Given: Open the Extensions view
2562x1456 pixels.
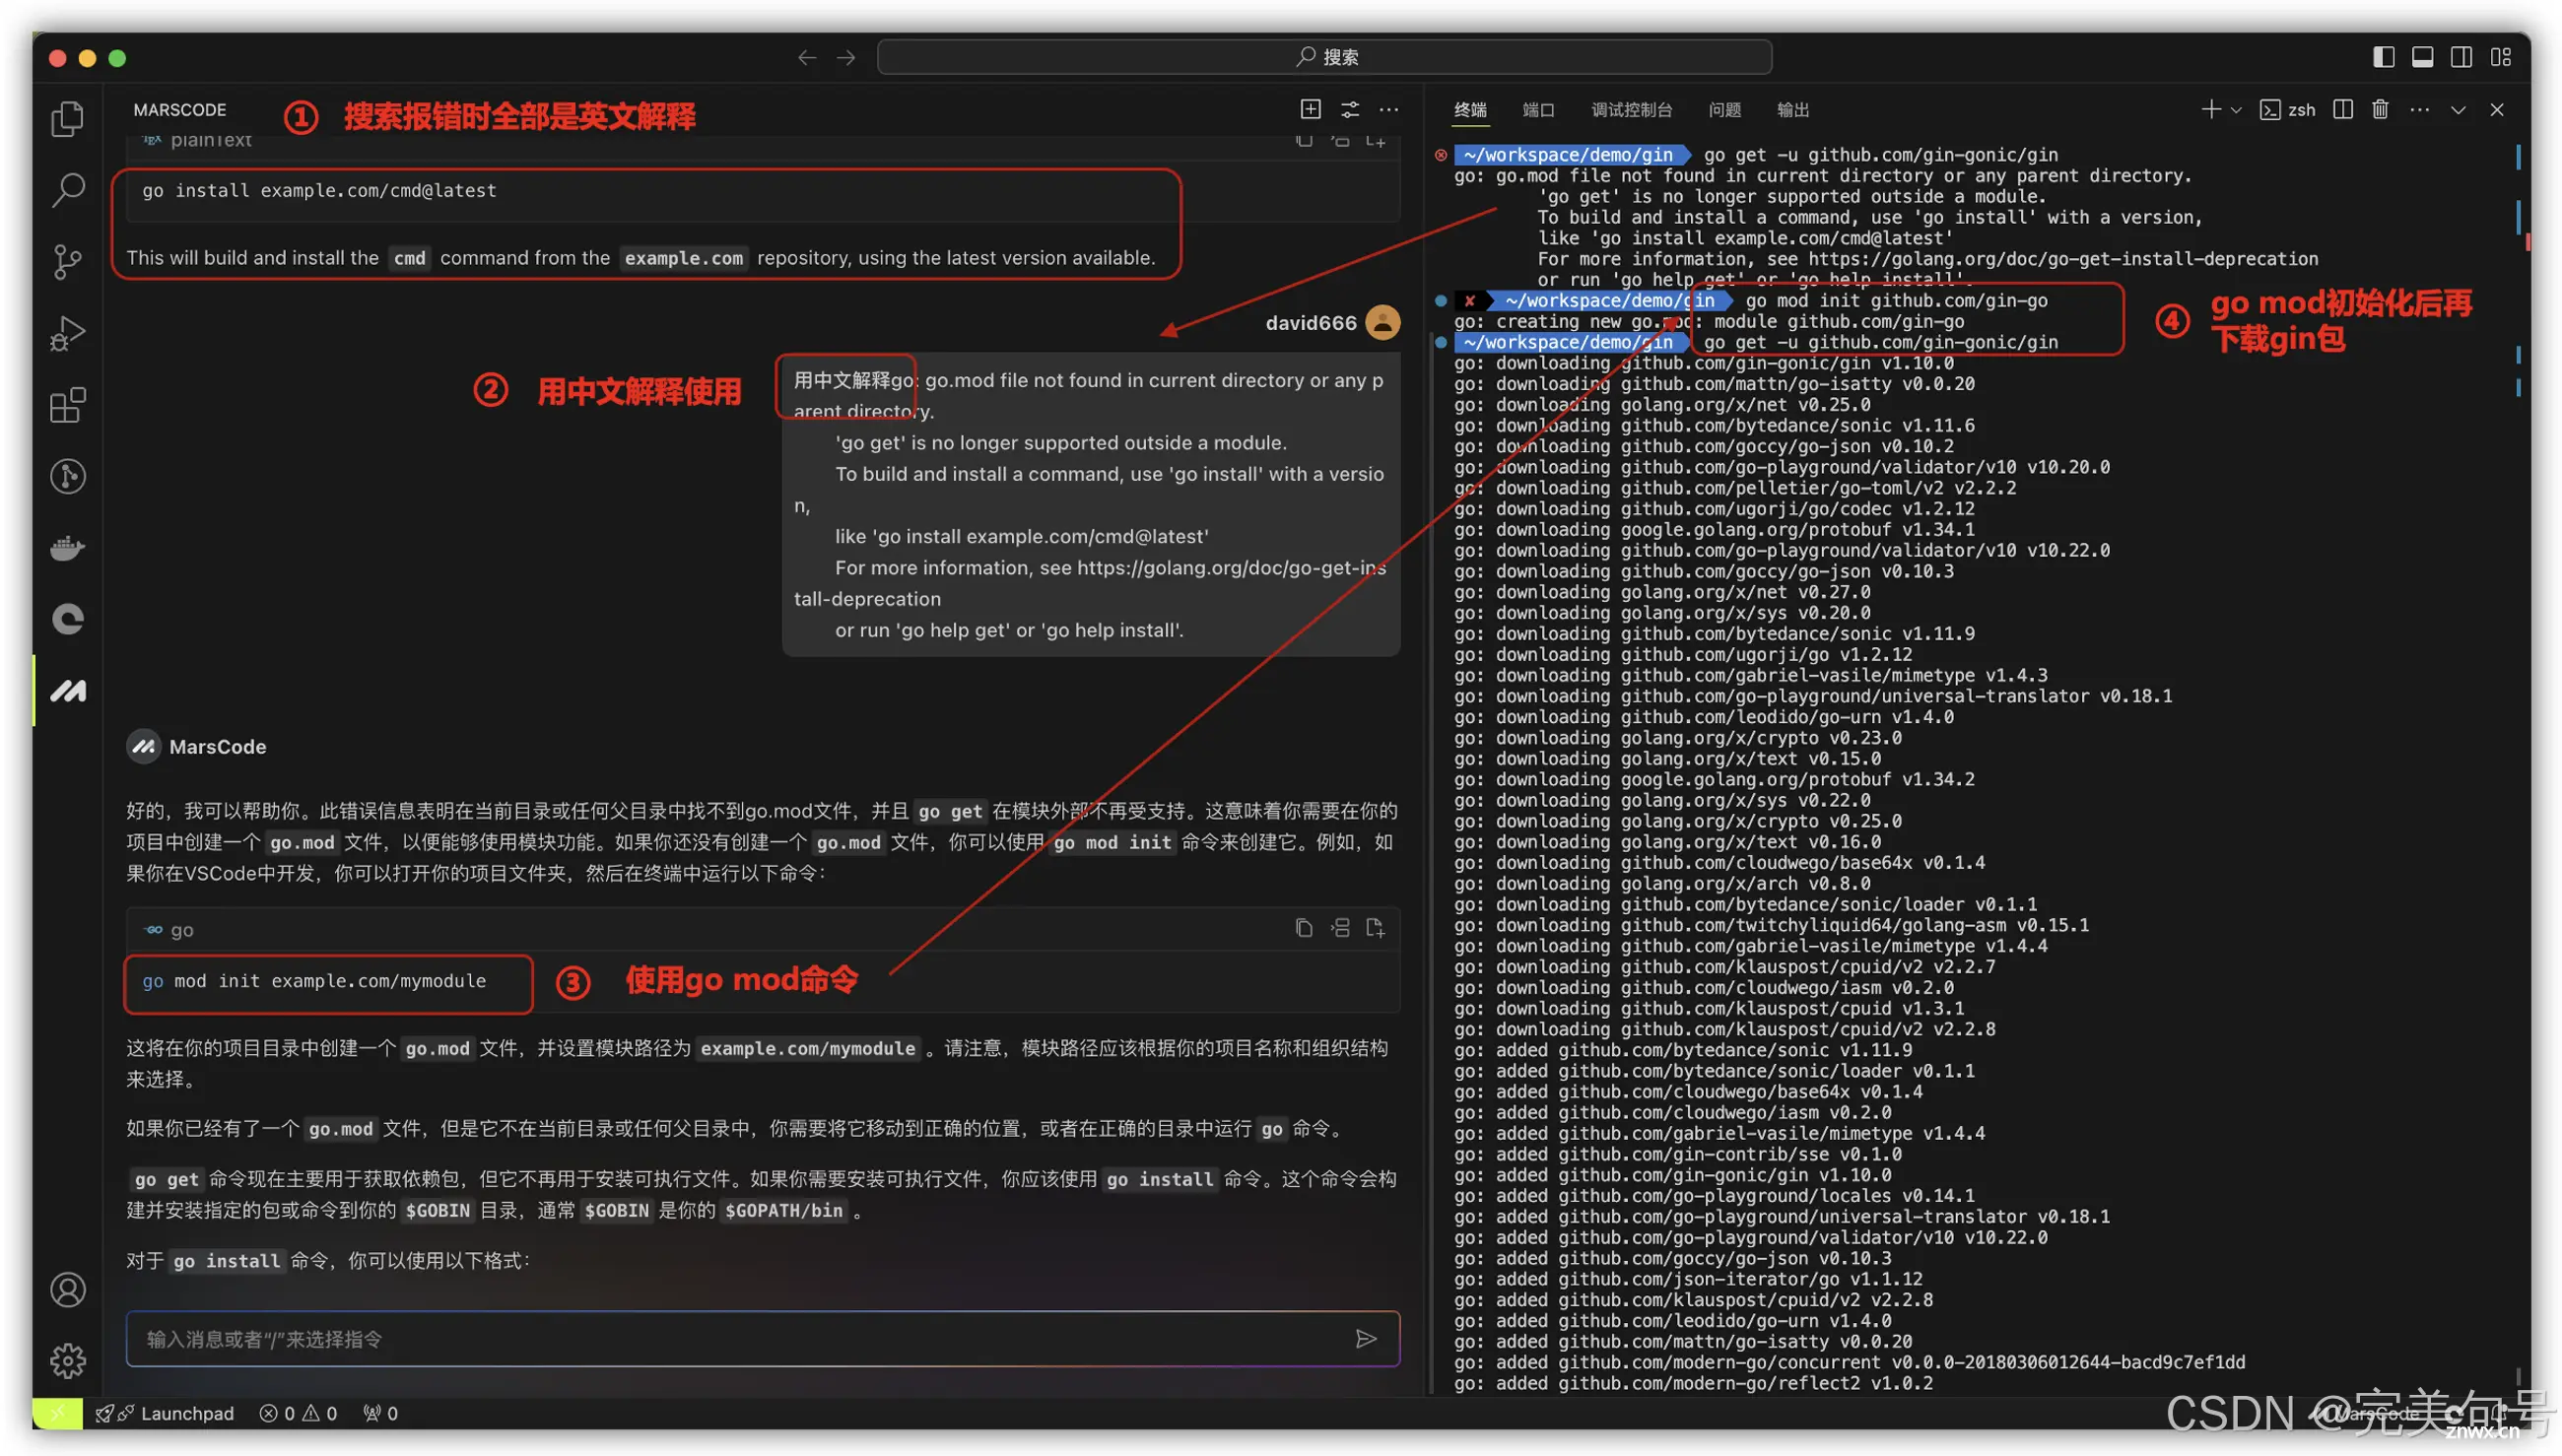Looking at the screenshot, I should (67, 405).
